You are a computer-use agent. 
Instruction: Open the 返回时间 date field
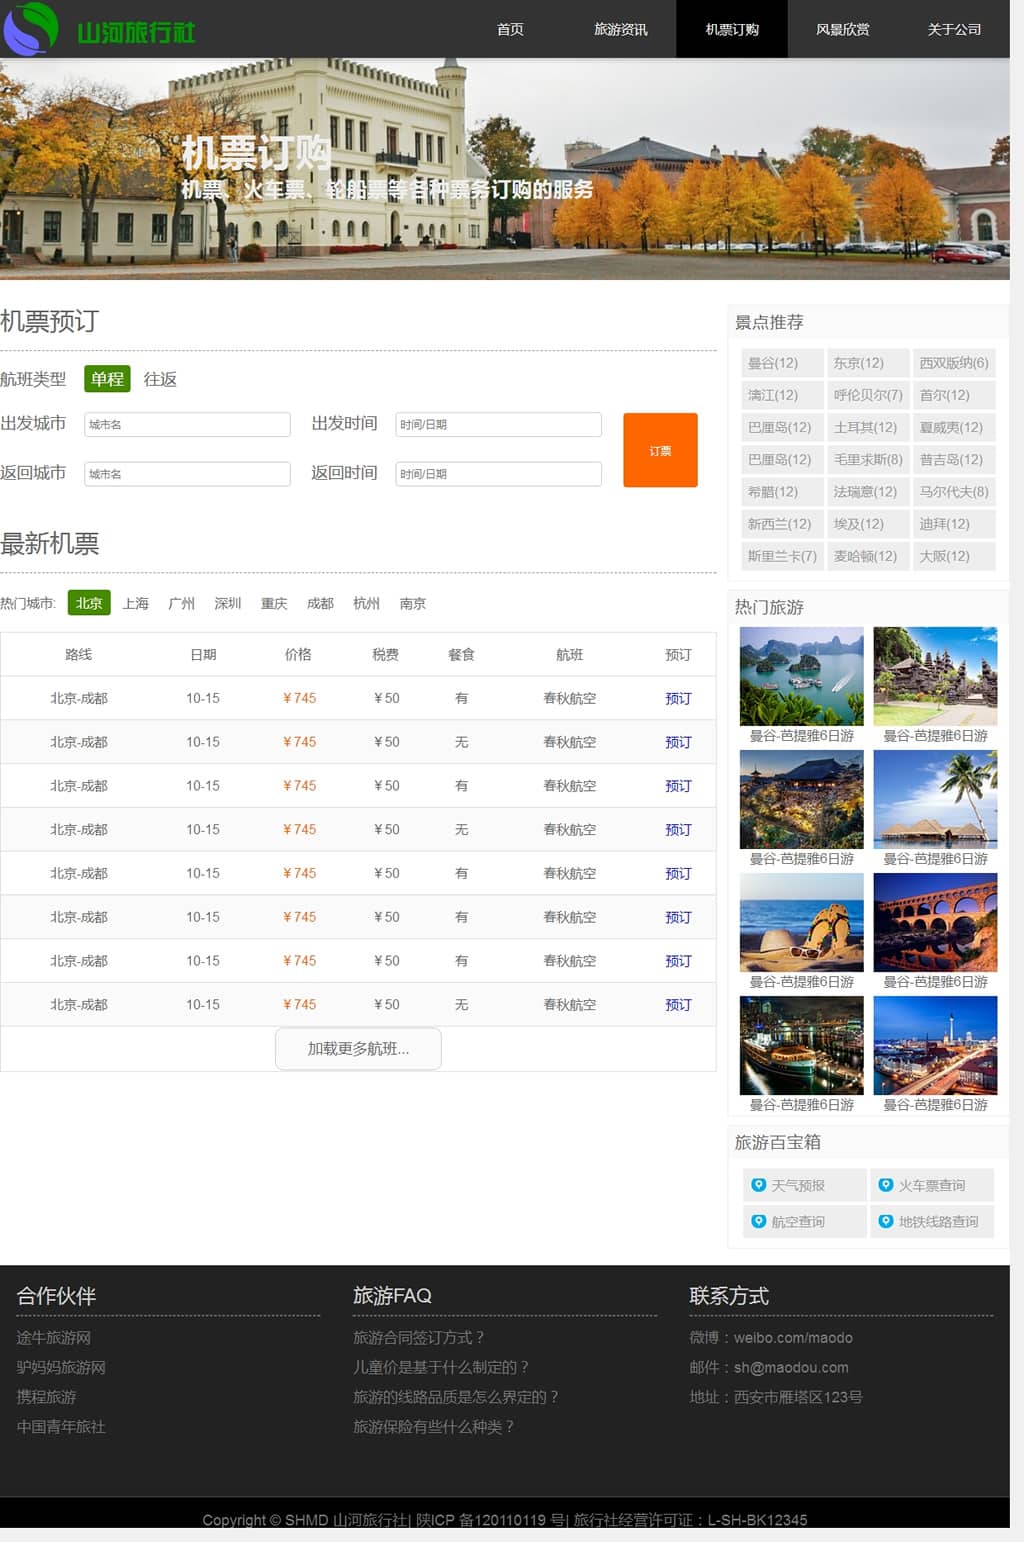pyautogui.click(x=498, y=474)
